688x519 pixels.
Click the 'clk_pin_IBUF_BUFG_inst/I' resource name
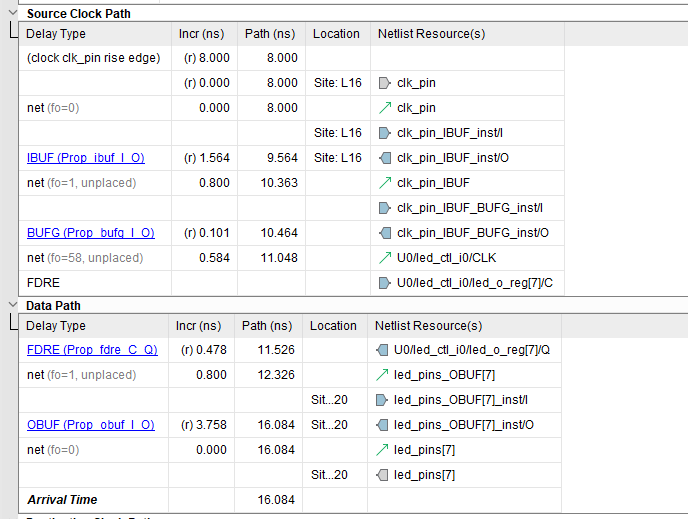[x=469, y=208]
